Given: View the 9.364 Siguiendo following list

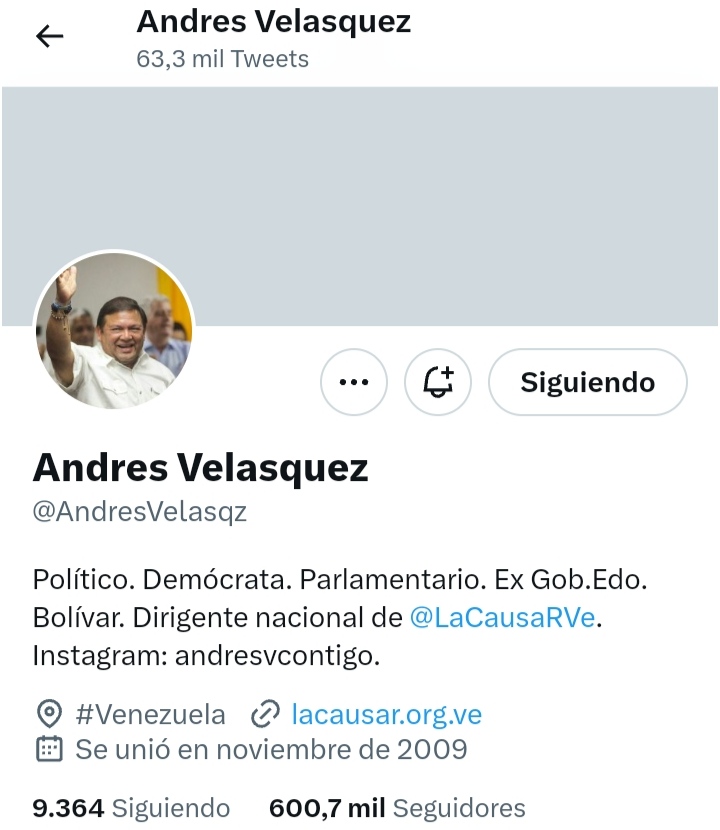Looking at the screenshot, I should [131, 808].
